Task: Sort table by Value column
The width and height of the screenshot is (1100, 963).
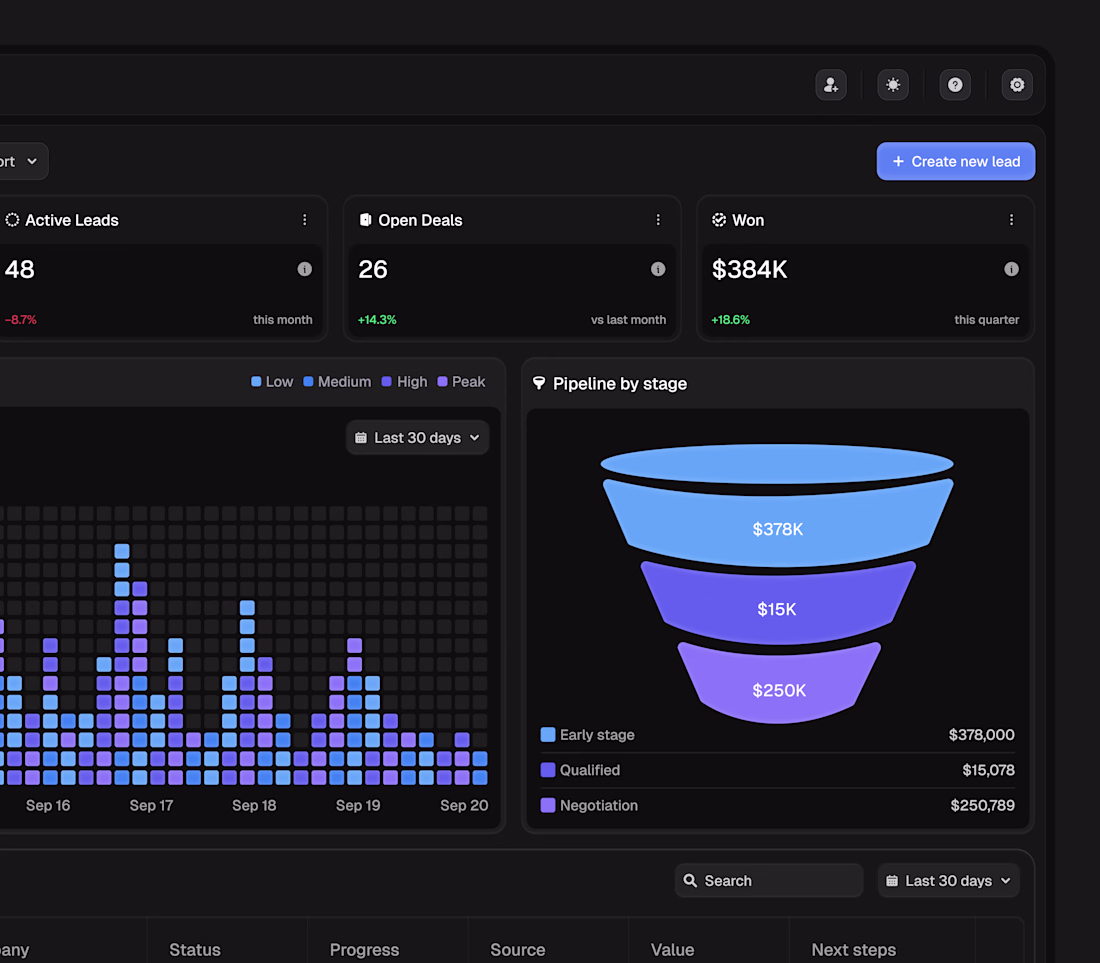Action: click(x=672, y=950)
